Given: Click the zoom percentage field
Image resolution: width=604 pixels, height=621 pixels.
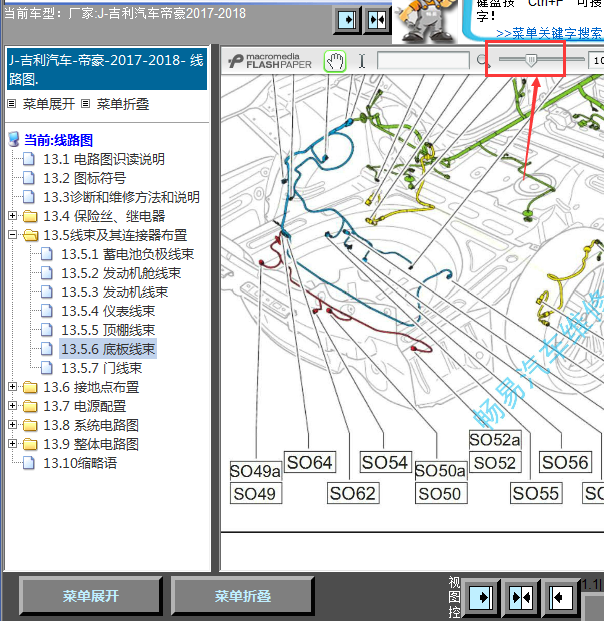Looking at the screenshot, I should tap(596, 61).
